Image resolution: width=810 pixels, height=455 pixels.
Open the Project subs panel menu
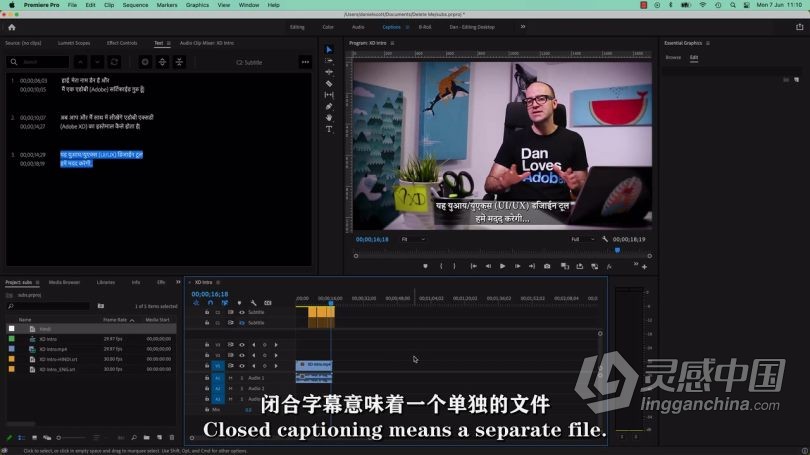coord(37,283)
